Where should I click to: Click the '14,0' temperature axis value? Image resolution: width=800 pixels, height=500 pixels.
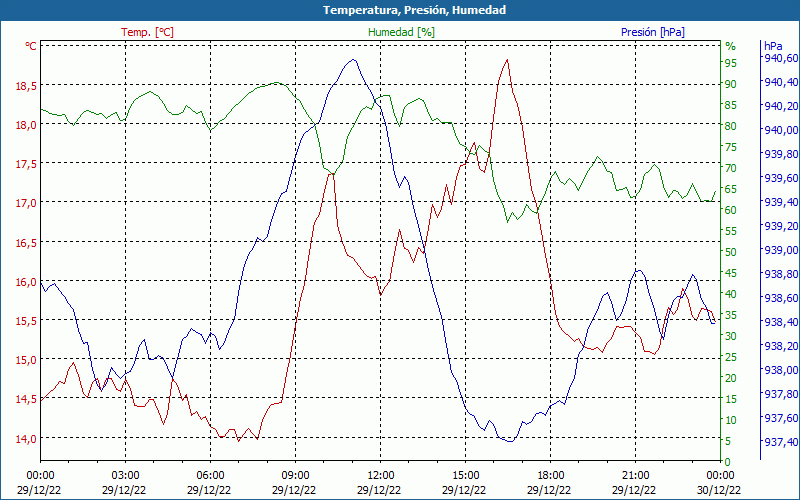click(26, 439)
